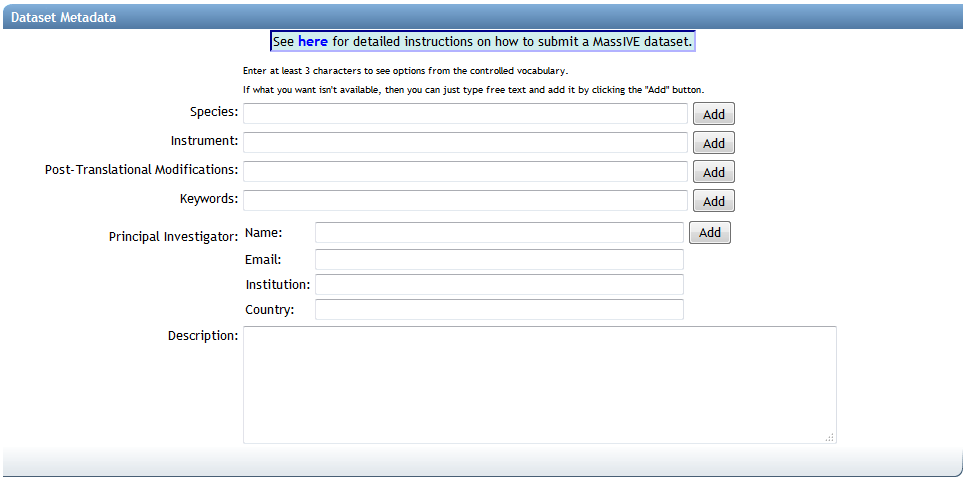Image resolution: width=966 pixels, height=480 pixels.
Task: Click the Dataset Metadata panel header
Action: [x=63, y=17]
